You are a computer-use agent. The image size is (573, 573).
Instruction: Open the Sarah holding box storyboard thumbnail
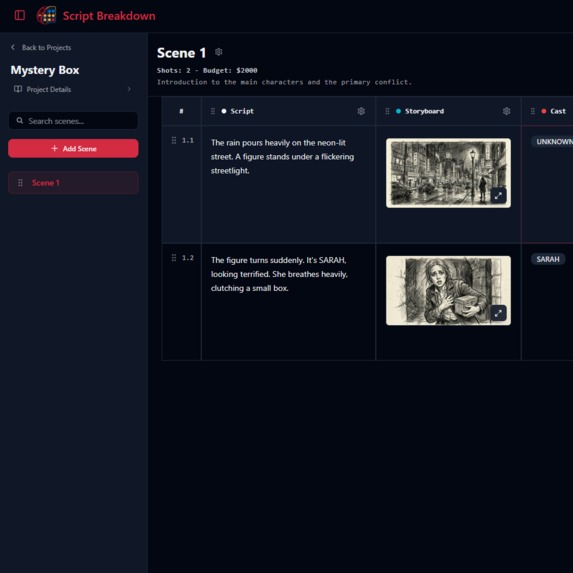tap(448, 291)
